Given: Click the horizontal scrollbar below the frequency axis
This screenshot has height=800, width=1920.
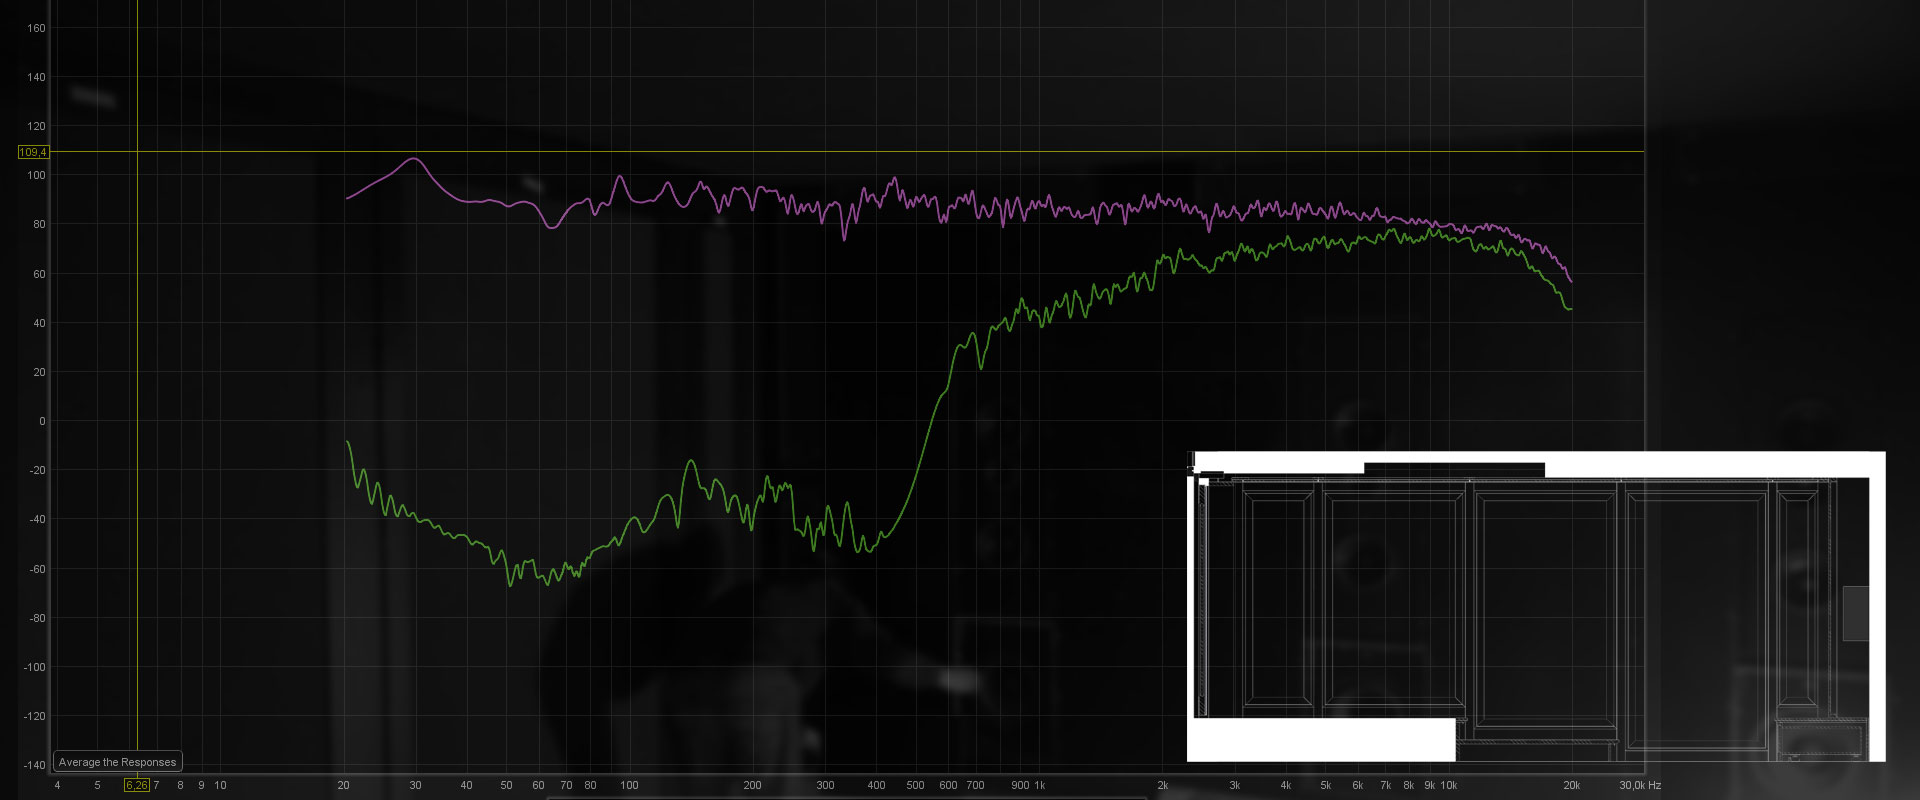Looking at the screenshot, I should pyautogui.click(x=845, y=797).
